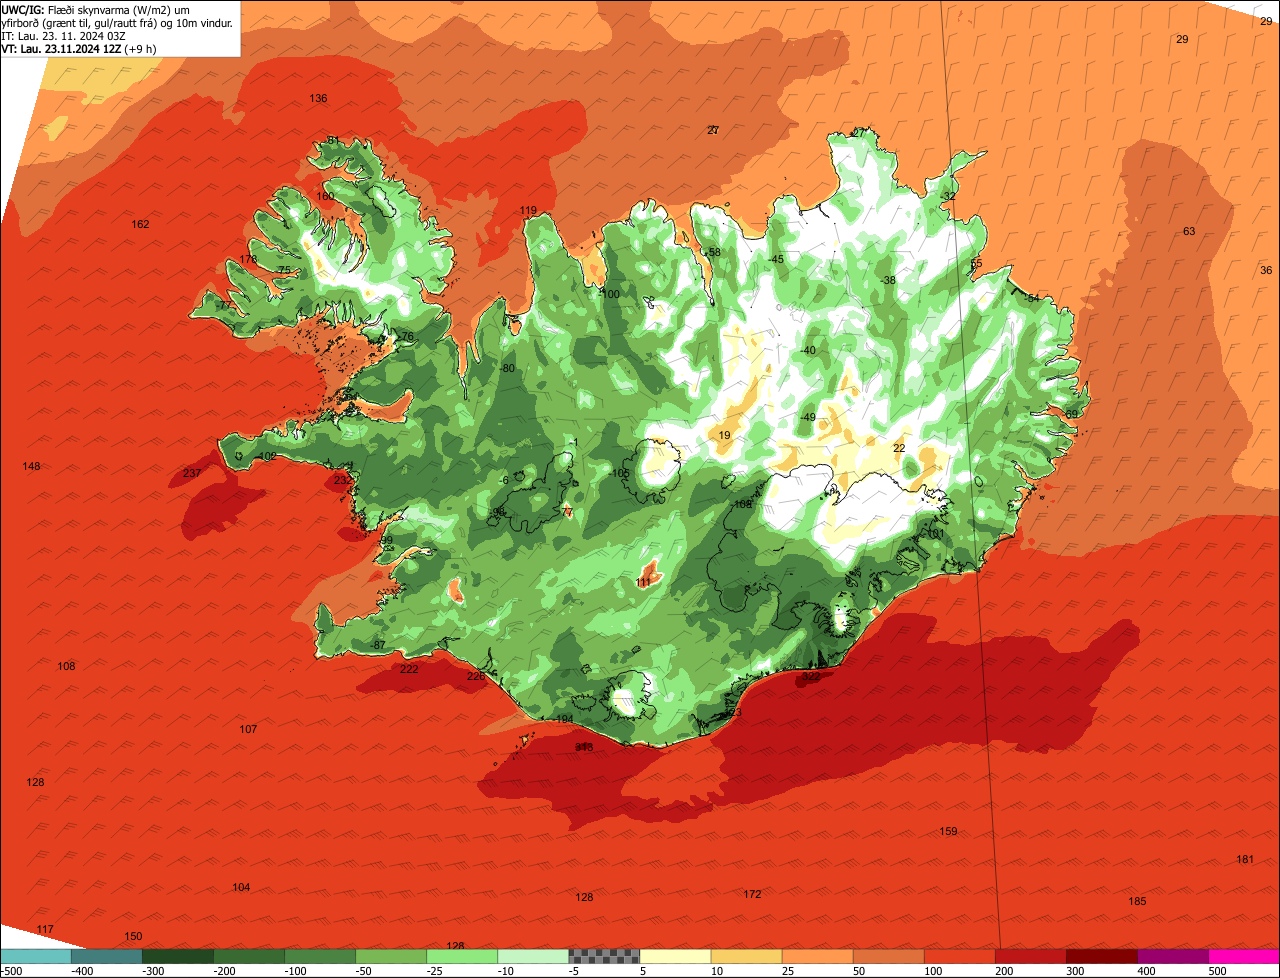Click the map value 181
The width and height of the screenshot is (1280, 978).
pyautogui.click(x=1245, y=859)
